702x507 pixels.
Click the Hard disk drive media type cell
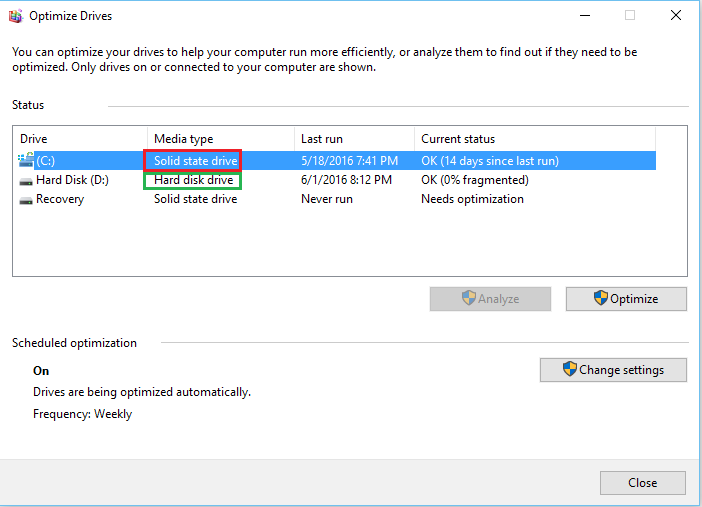click(x=193, y=180)
